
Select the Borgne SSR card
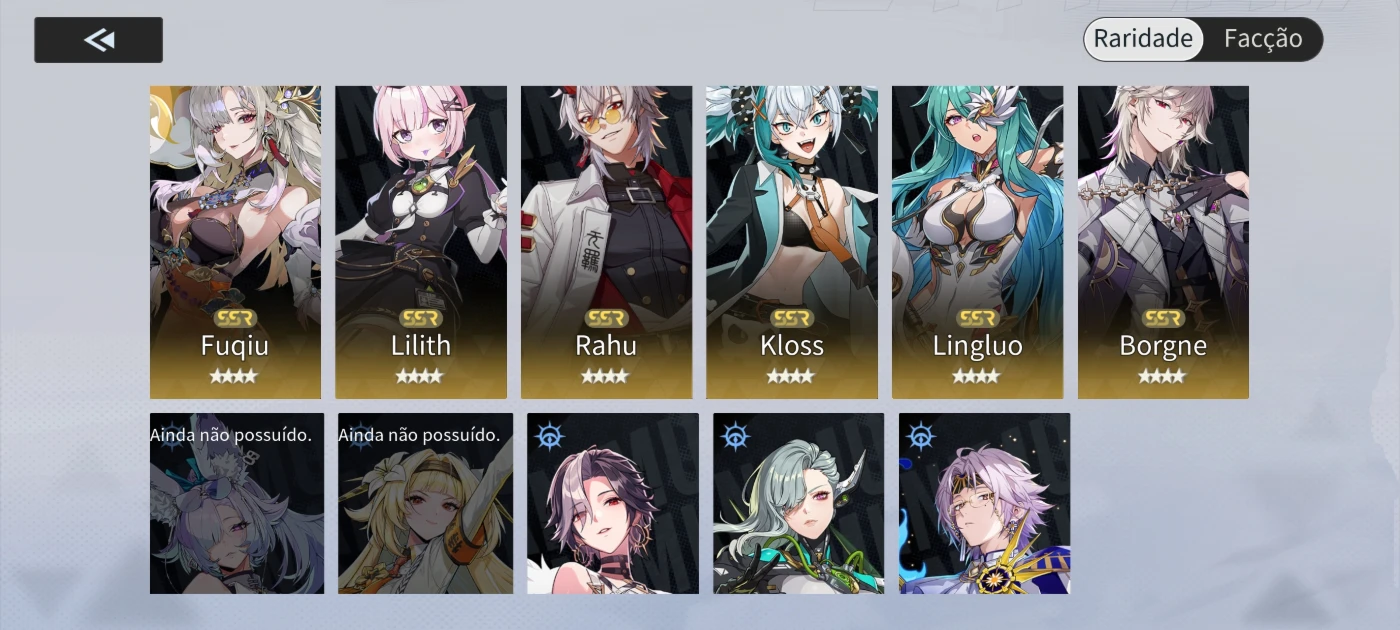point(1163,242)
